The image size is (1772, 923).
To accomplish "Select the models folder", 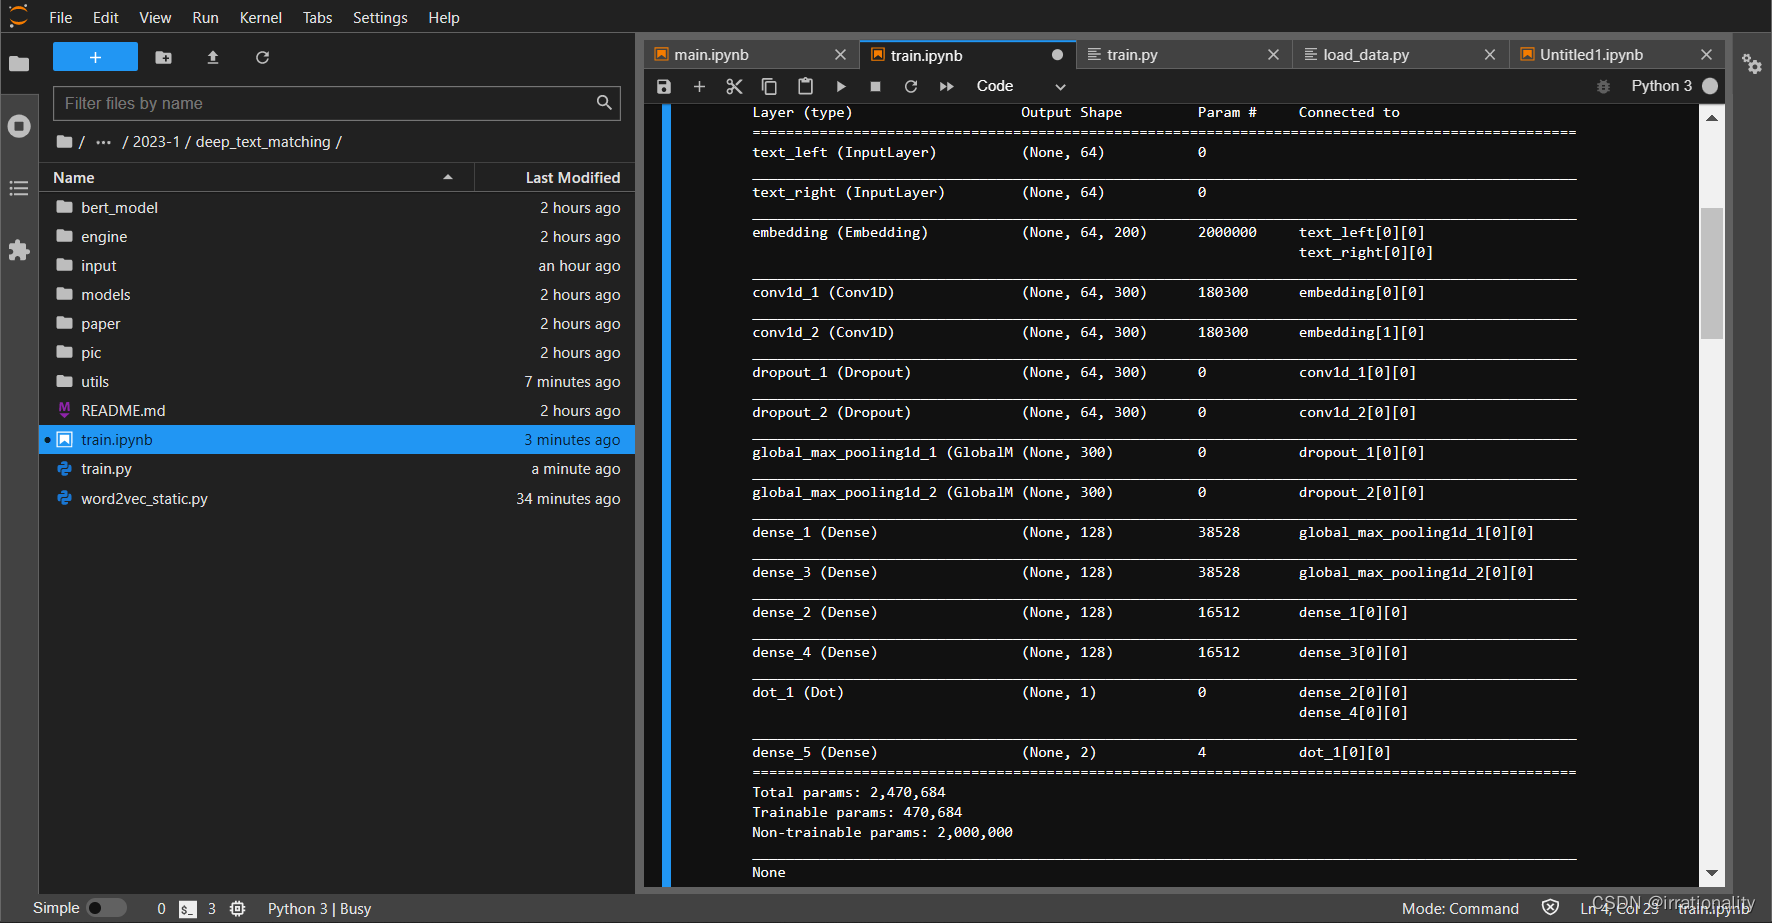I will coord(337,294).
